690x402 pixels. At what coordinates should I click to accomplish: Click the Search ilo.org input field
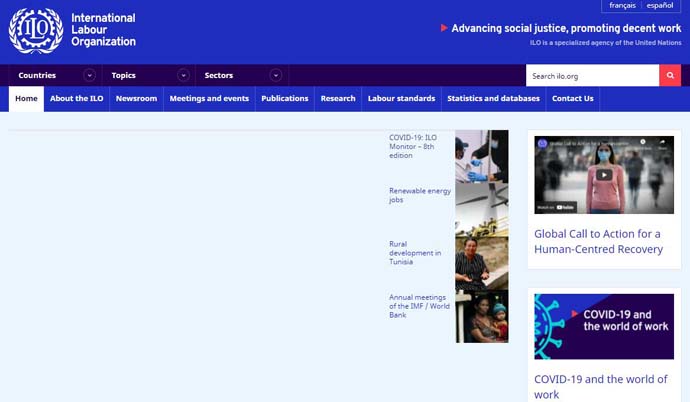click(592, 76)
